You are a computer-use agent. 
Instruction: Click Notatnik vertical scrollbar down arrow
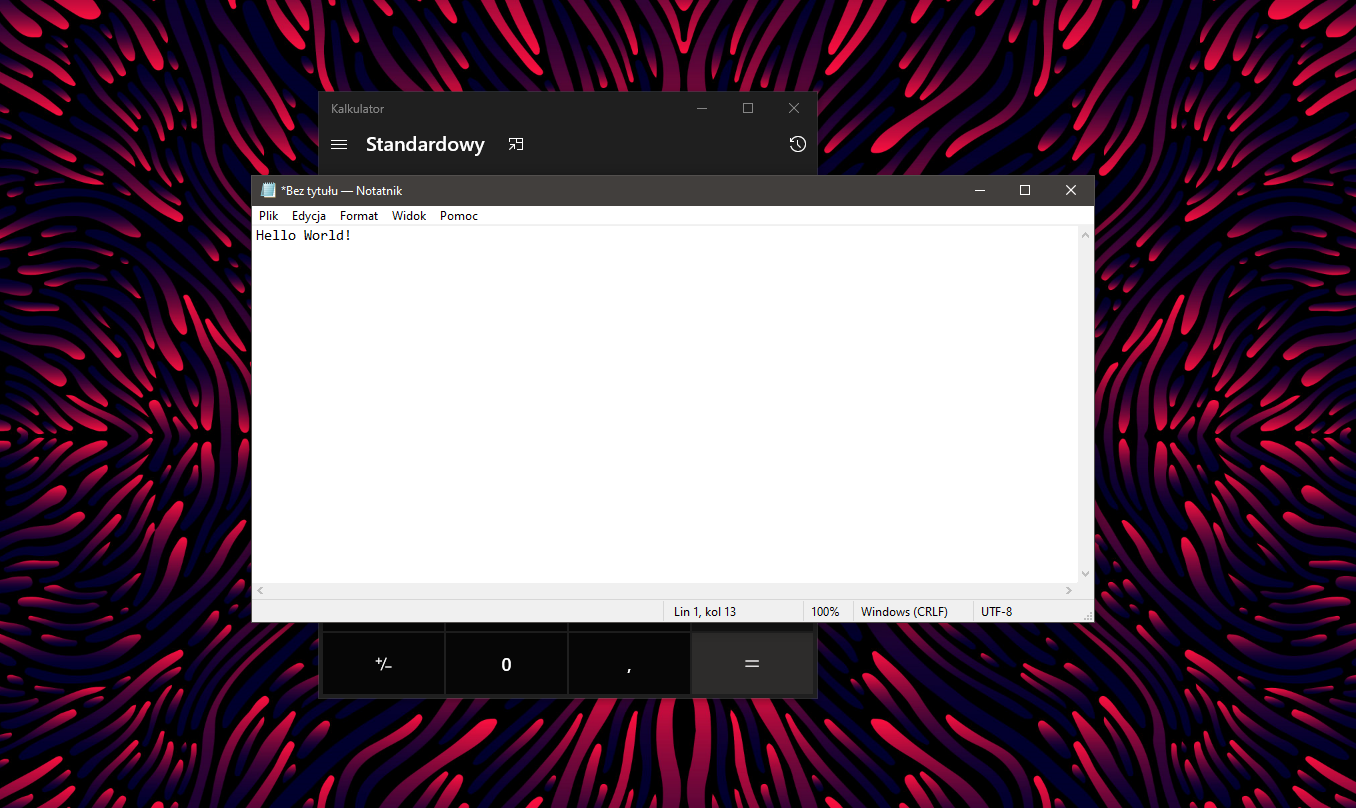(1086, 574)
